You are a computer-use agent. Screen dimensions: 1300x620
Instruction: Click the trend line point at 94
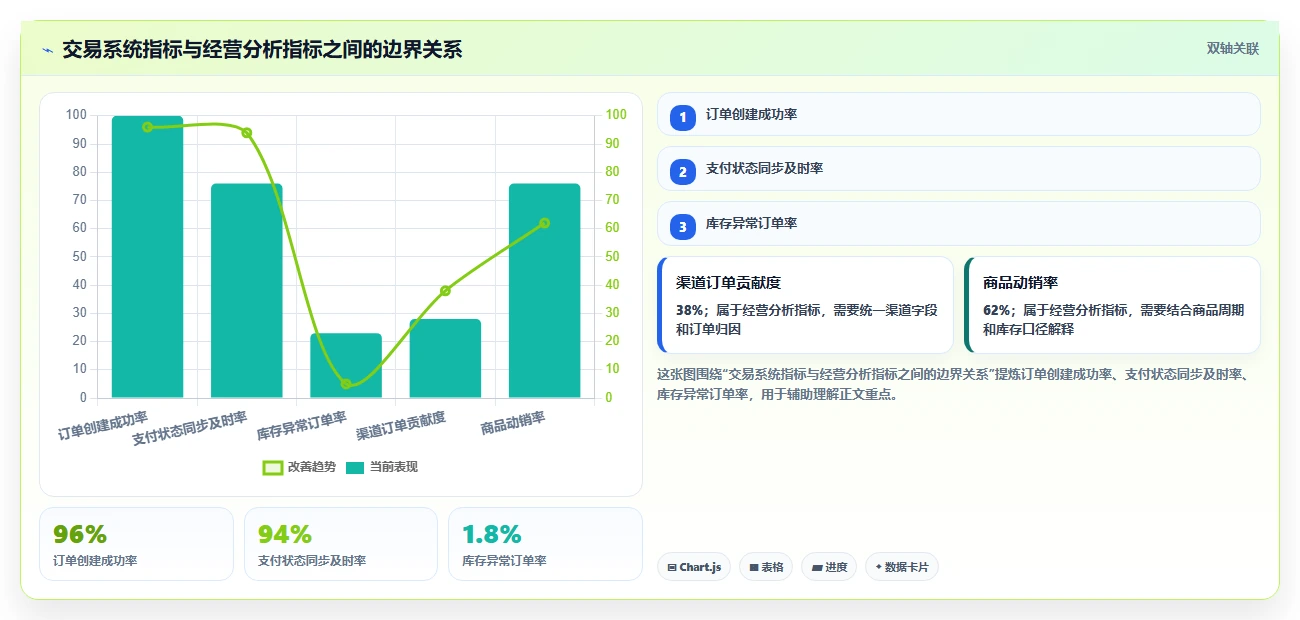point(246,133)
